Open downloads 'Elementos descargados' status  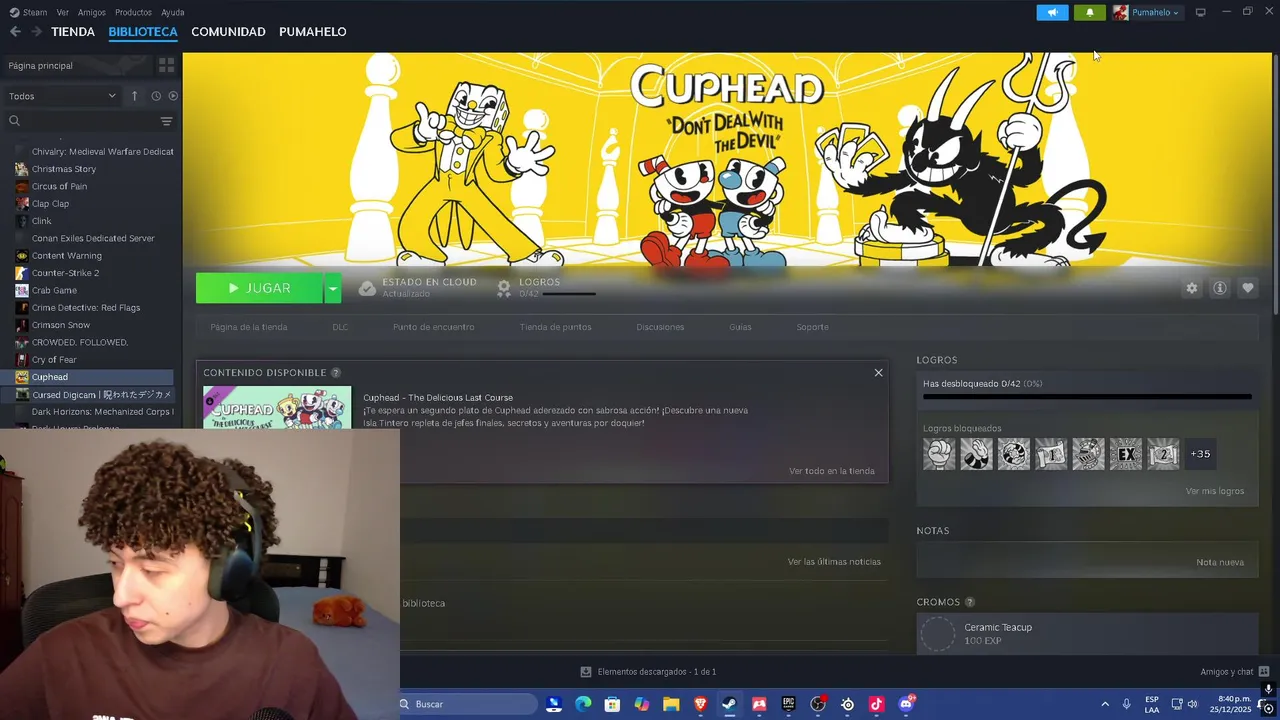(x=648, y=672)
